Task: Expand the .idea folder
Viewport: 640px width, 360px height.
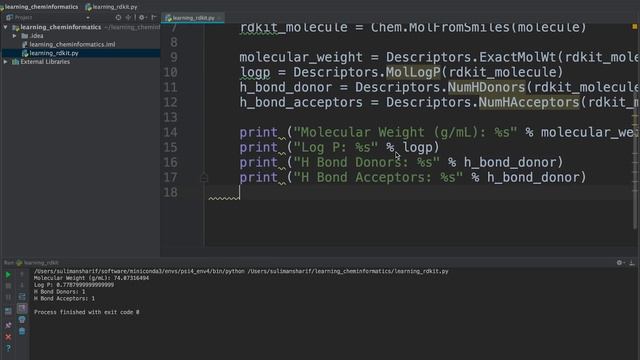Action: point(15,36)
